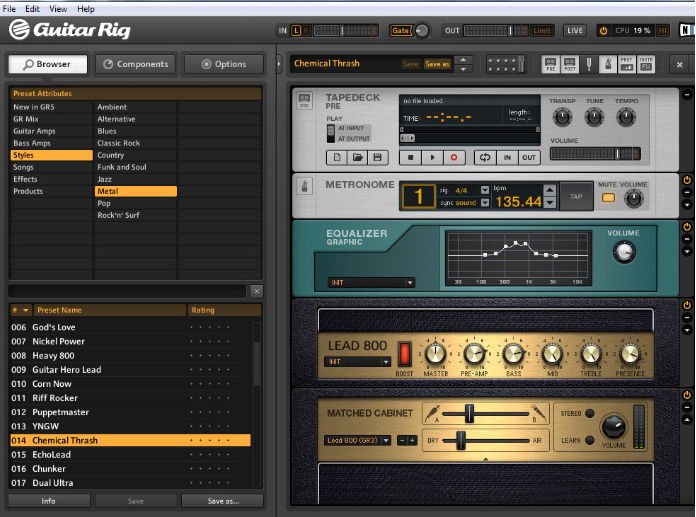Set loop IN point in Tapedeck

507,158
